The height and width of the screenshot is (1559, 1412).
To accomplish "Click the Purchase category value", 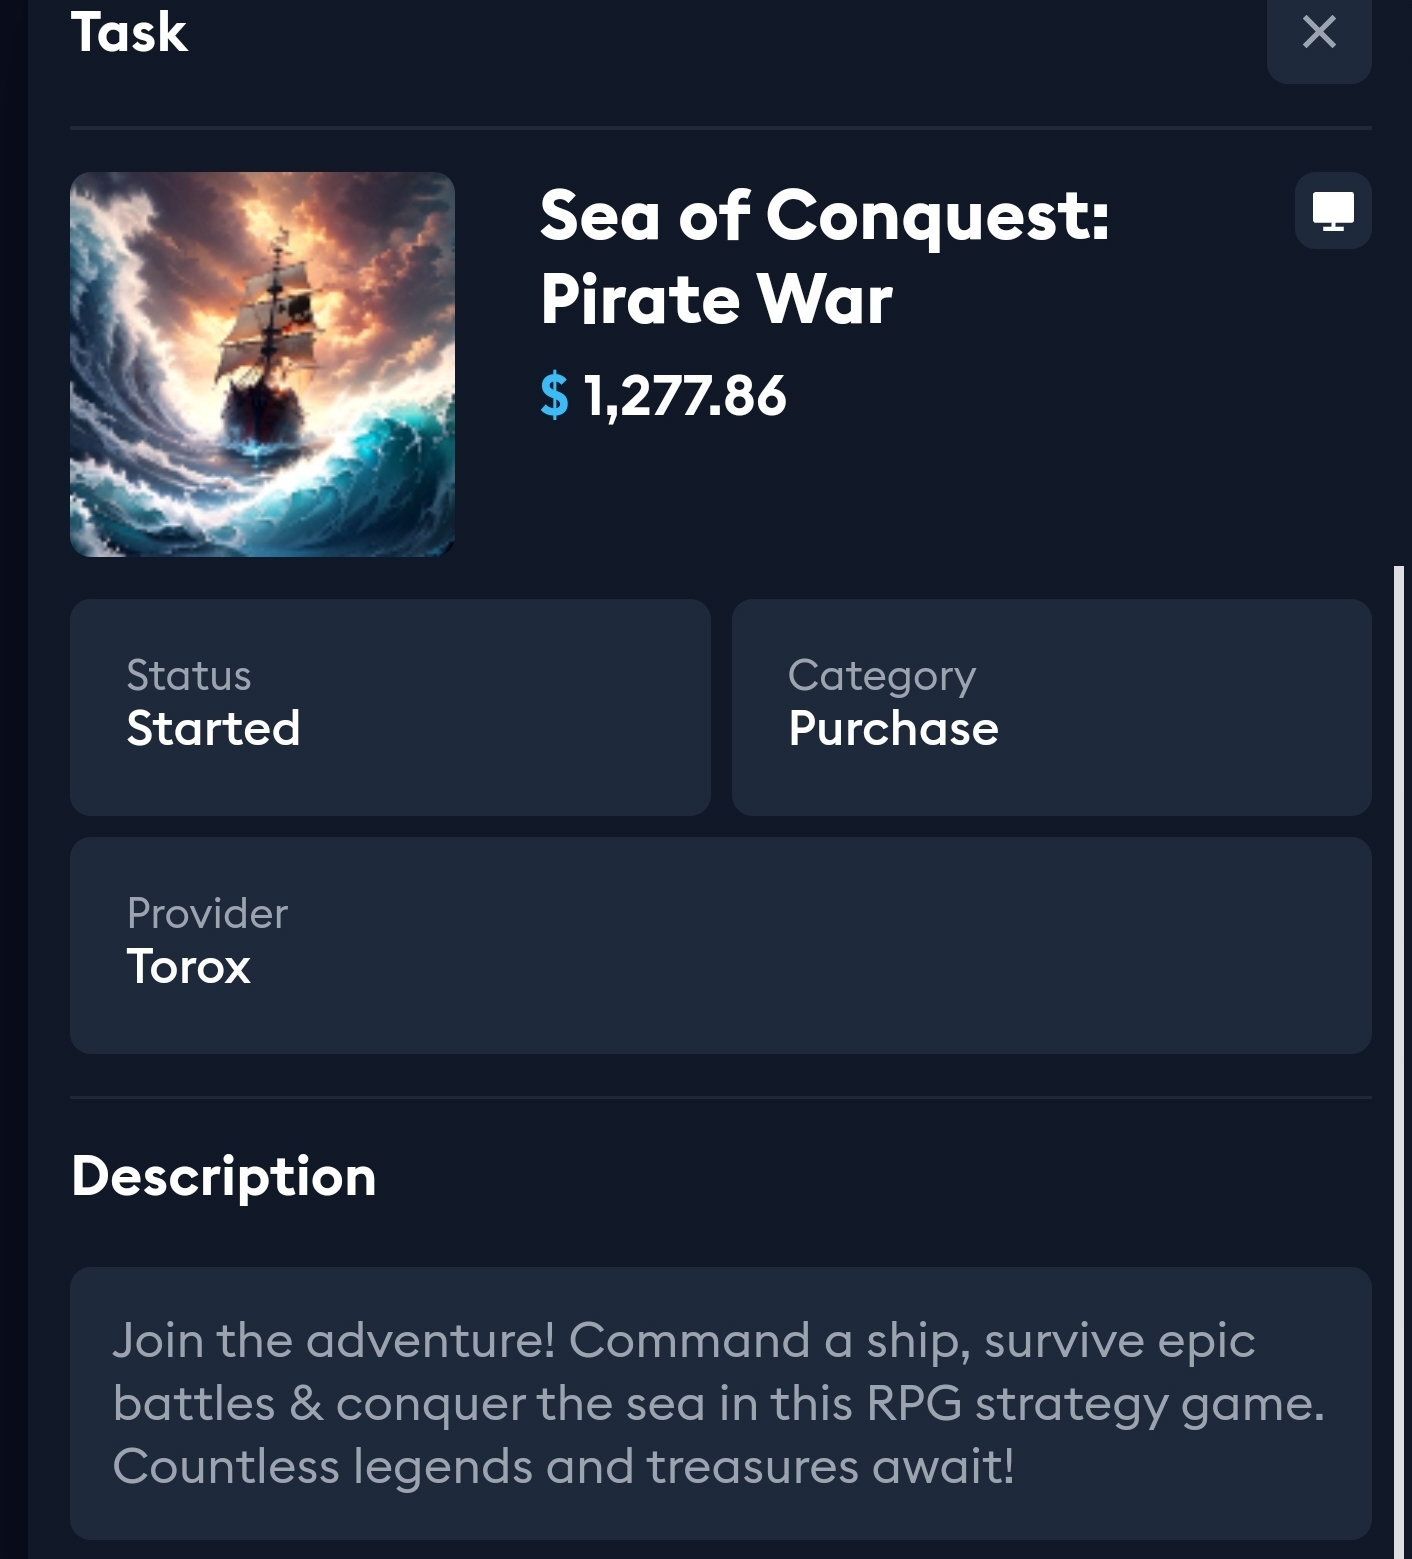I will 893,728.
